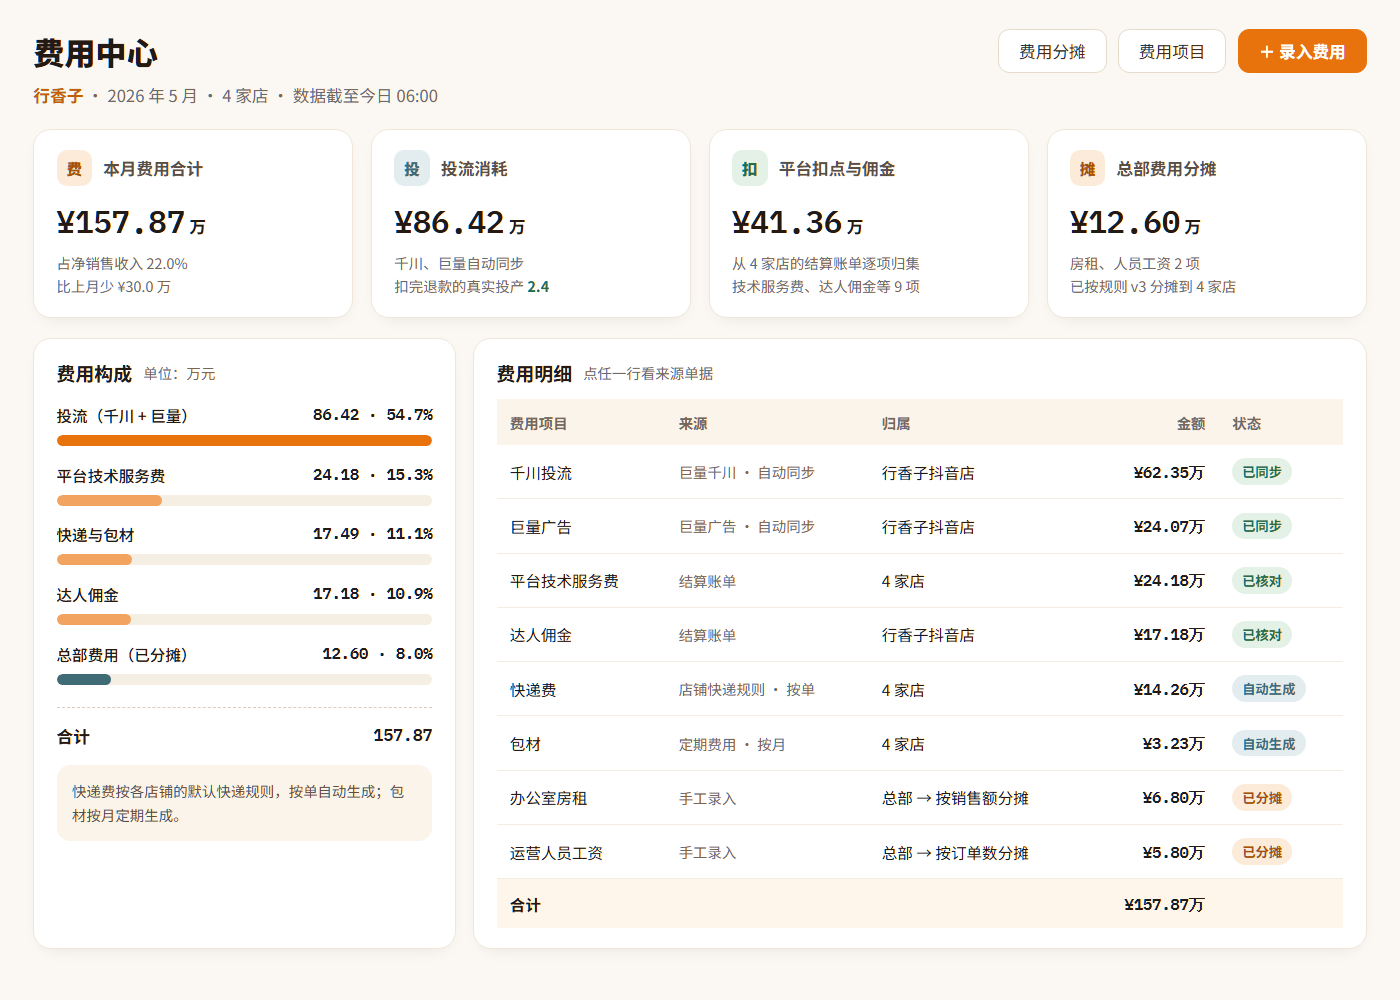
Task: Click amount ¥5.80万
Action: [x=1173, y=852]
